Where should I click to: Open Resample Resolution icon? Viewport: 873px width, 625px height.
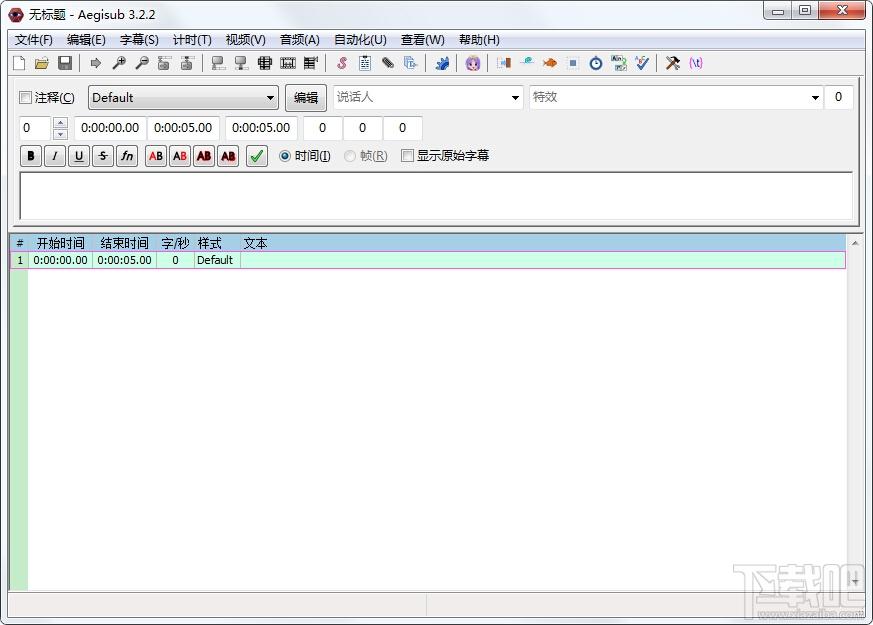tap(573, 63)
